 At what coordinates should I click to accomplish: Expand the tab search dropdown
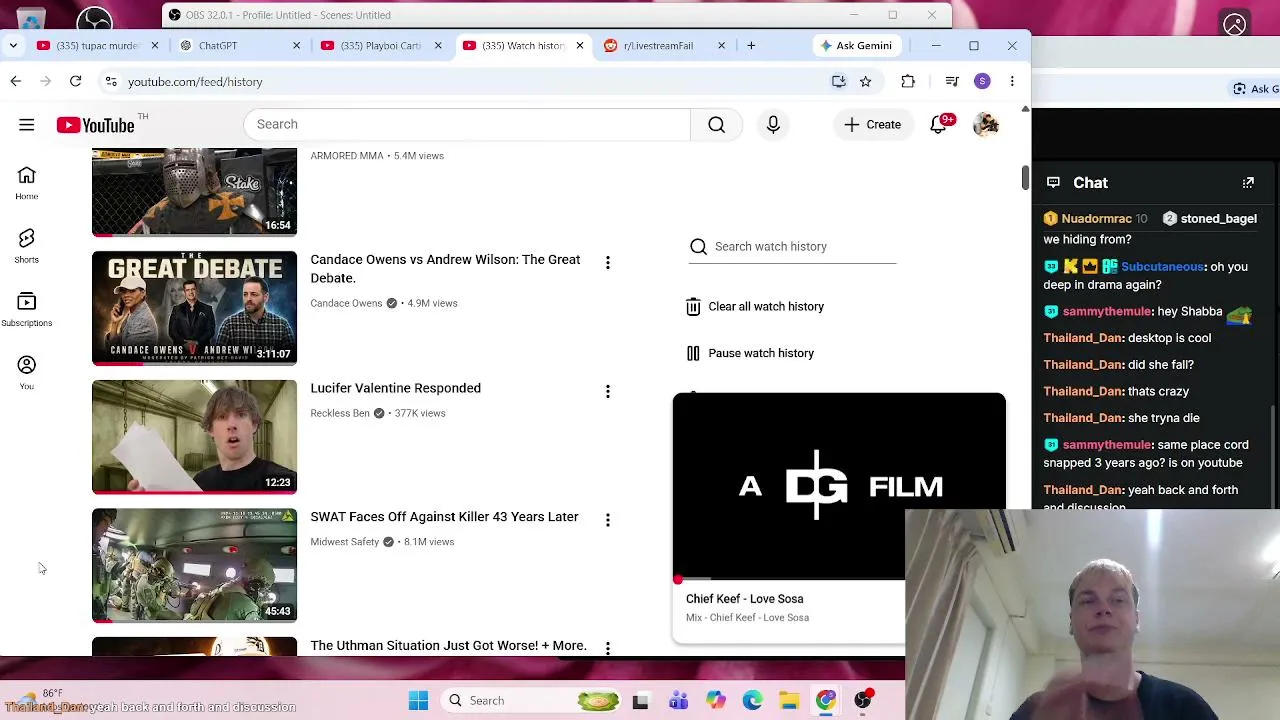click(x=13, y=46)
